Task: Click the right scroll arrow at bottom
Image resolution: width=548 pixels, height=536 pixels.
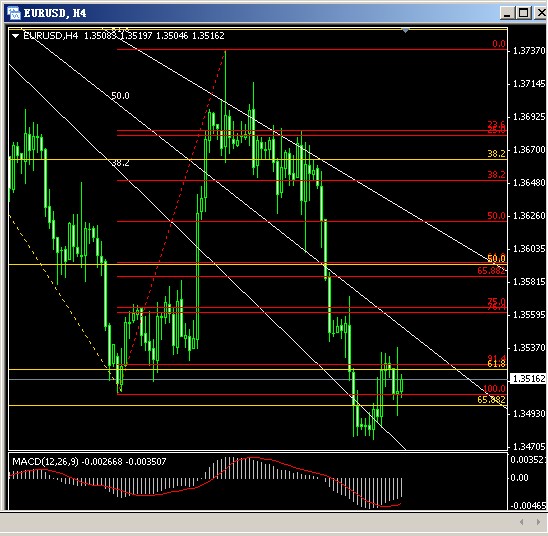Action: [x=538, y=522]
